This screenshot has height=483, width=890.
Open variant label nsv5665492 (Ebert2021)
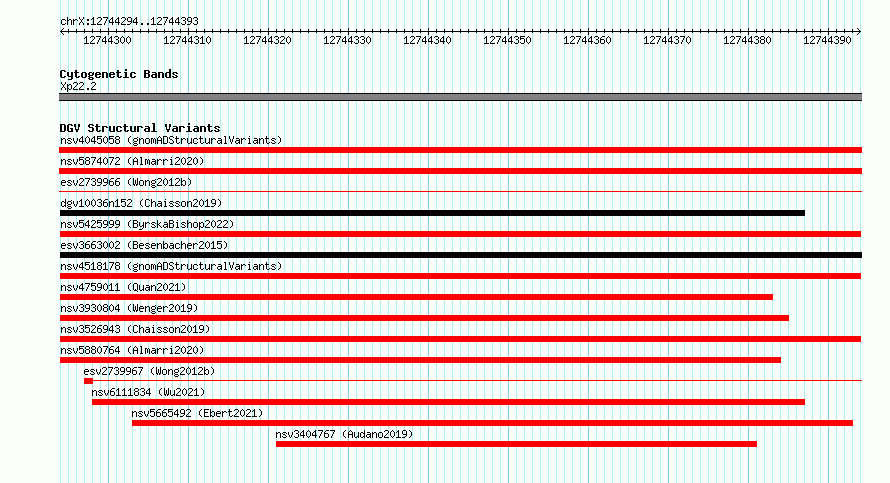pyautogui.click(x=198, y=413)
